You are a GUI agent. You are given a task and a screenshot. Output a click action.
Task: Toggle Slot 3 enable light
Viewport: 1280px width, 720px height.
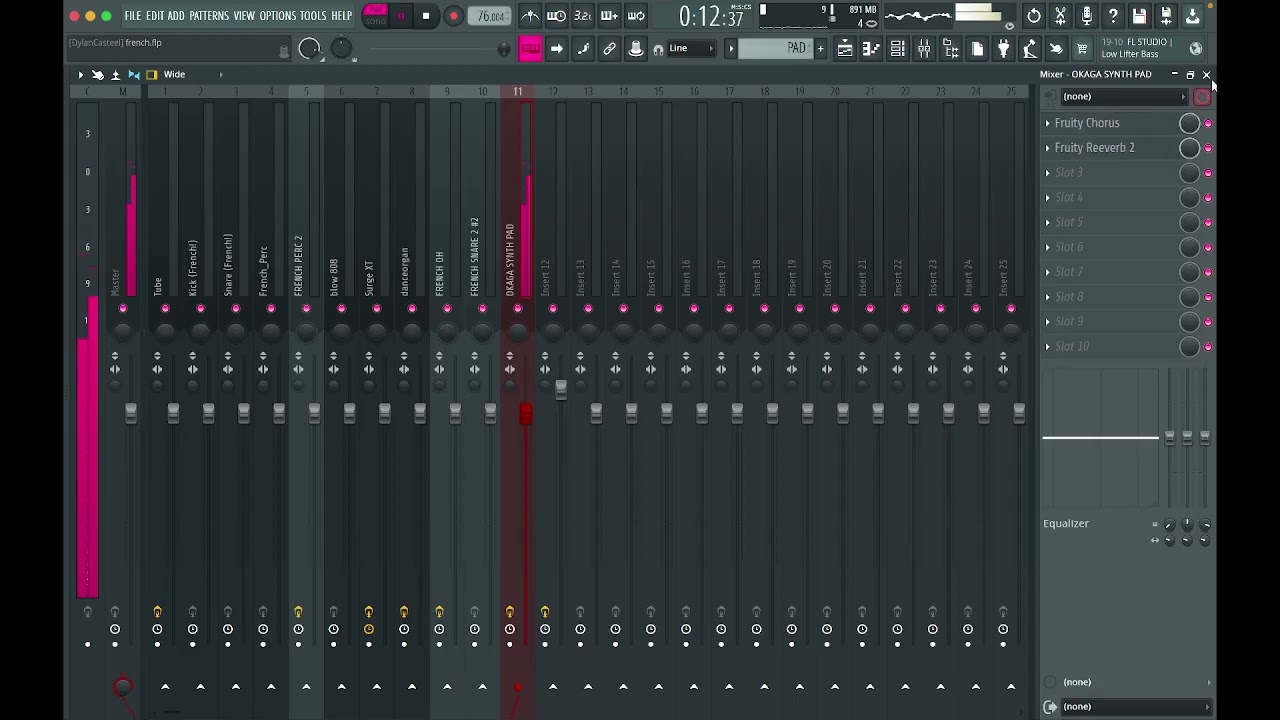1208,174
